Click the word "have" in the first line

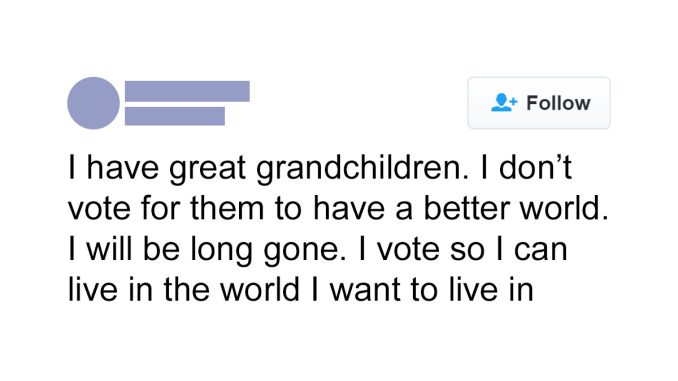click(x=123, y=168)
